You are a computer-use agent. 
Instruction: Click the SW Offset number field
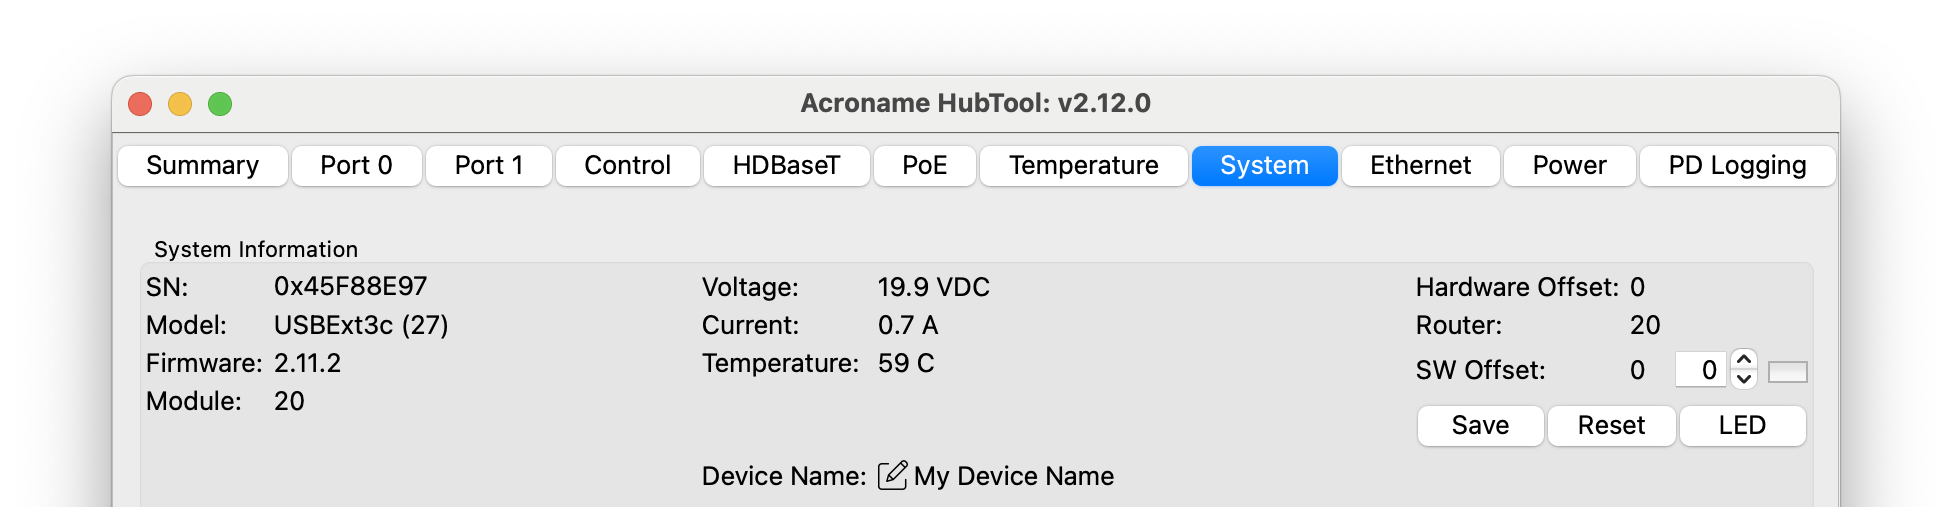click(x=1702, y=370)
